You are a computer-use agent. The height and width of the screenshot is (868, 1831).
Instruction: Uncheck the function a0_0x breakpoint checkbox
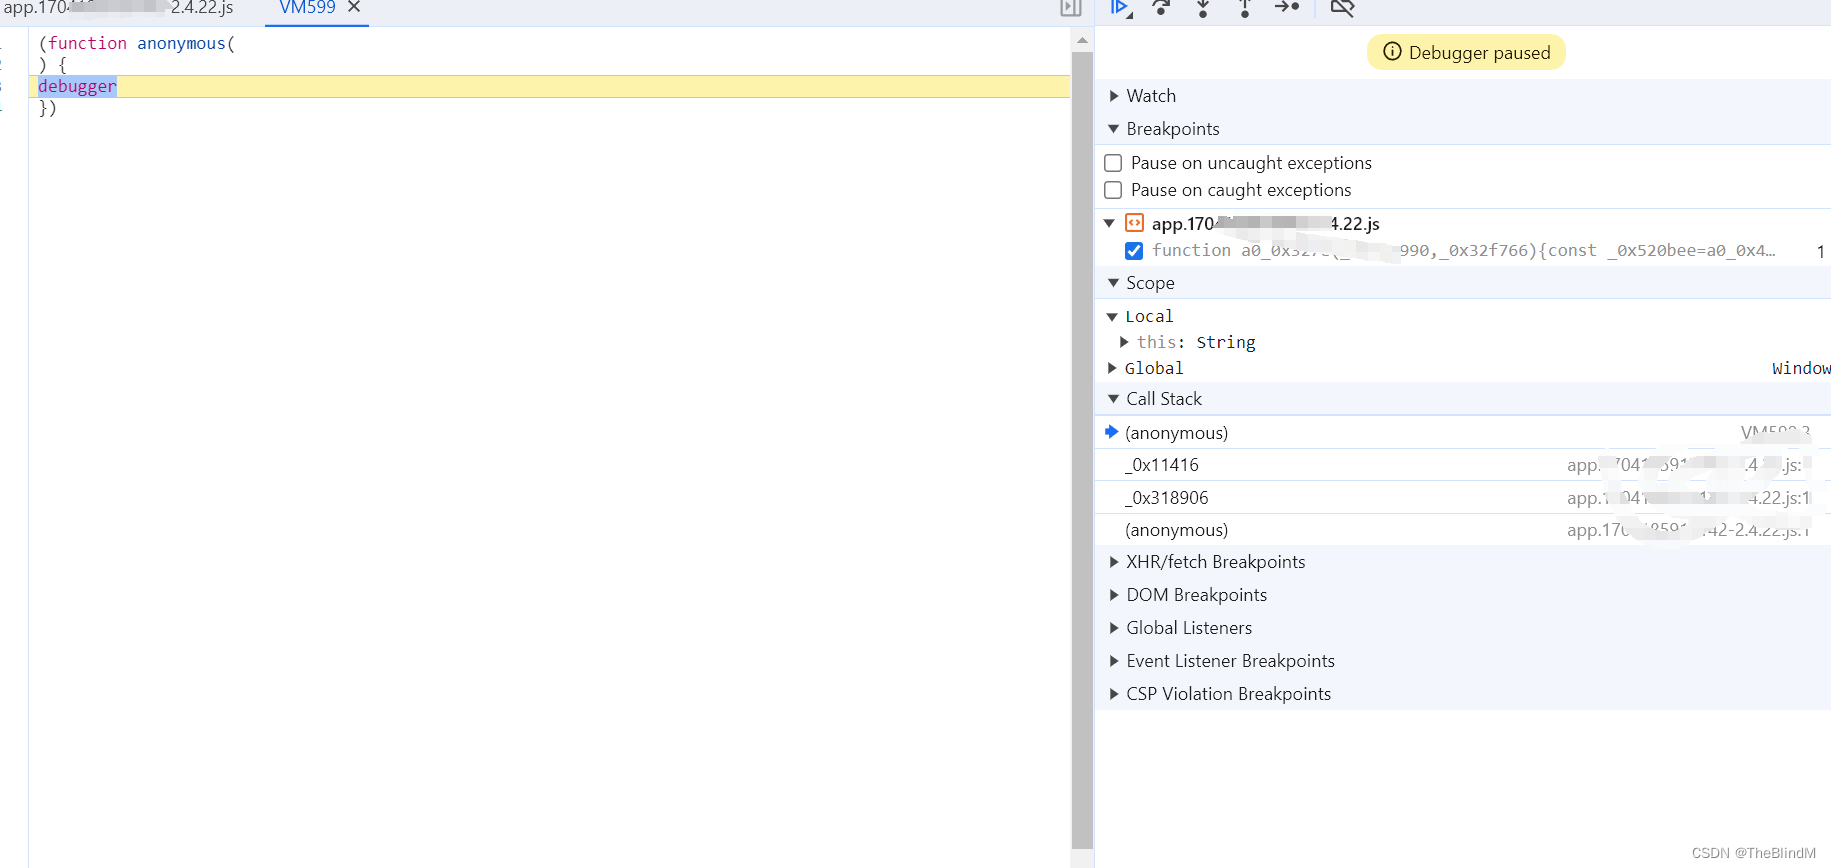[1134, 251]
